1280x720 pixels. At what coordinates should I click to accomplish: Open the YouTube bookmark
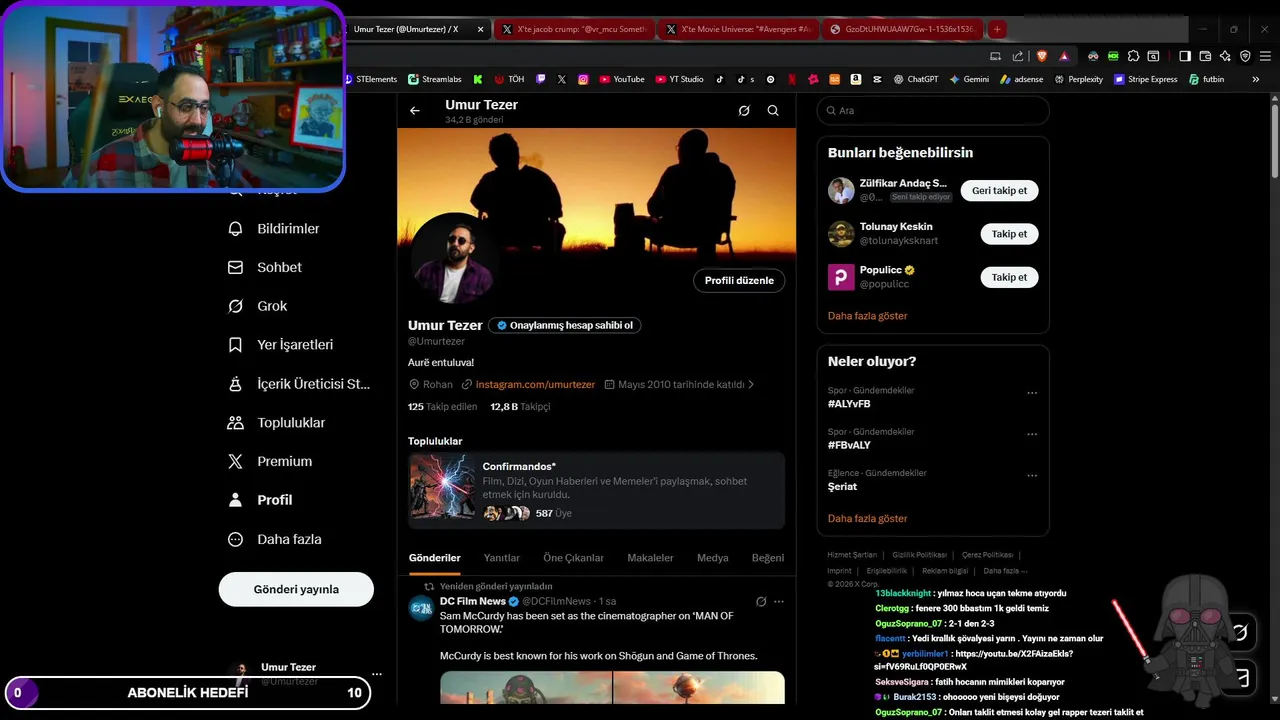[x=621, y=79]
